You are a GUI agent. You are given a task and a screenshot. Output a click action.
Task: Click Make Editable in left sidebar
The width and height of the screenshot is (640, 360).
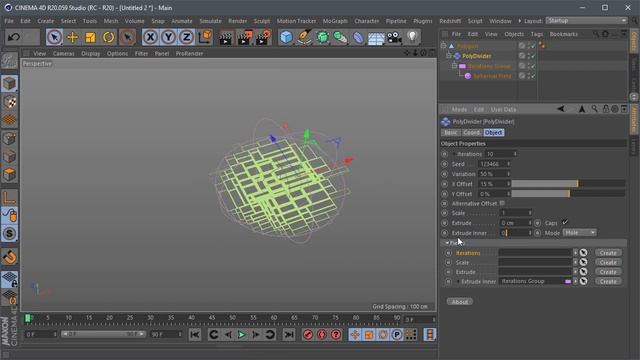coord(9,62)
